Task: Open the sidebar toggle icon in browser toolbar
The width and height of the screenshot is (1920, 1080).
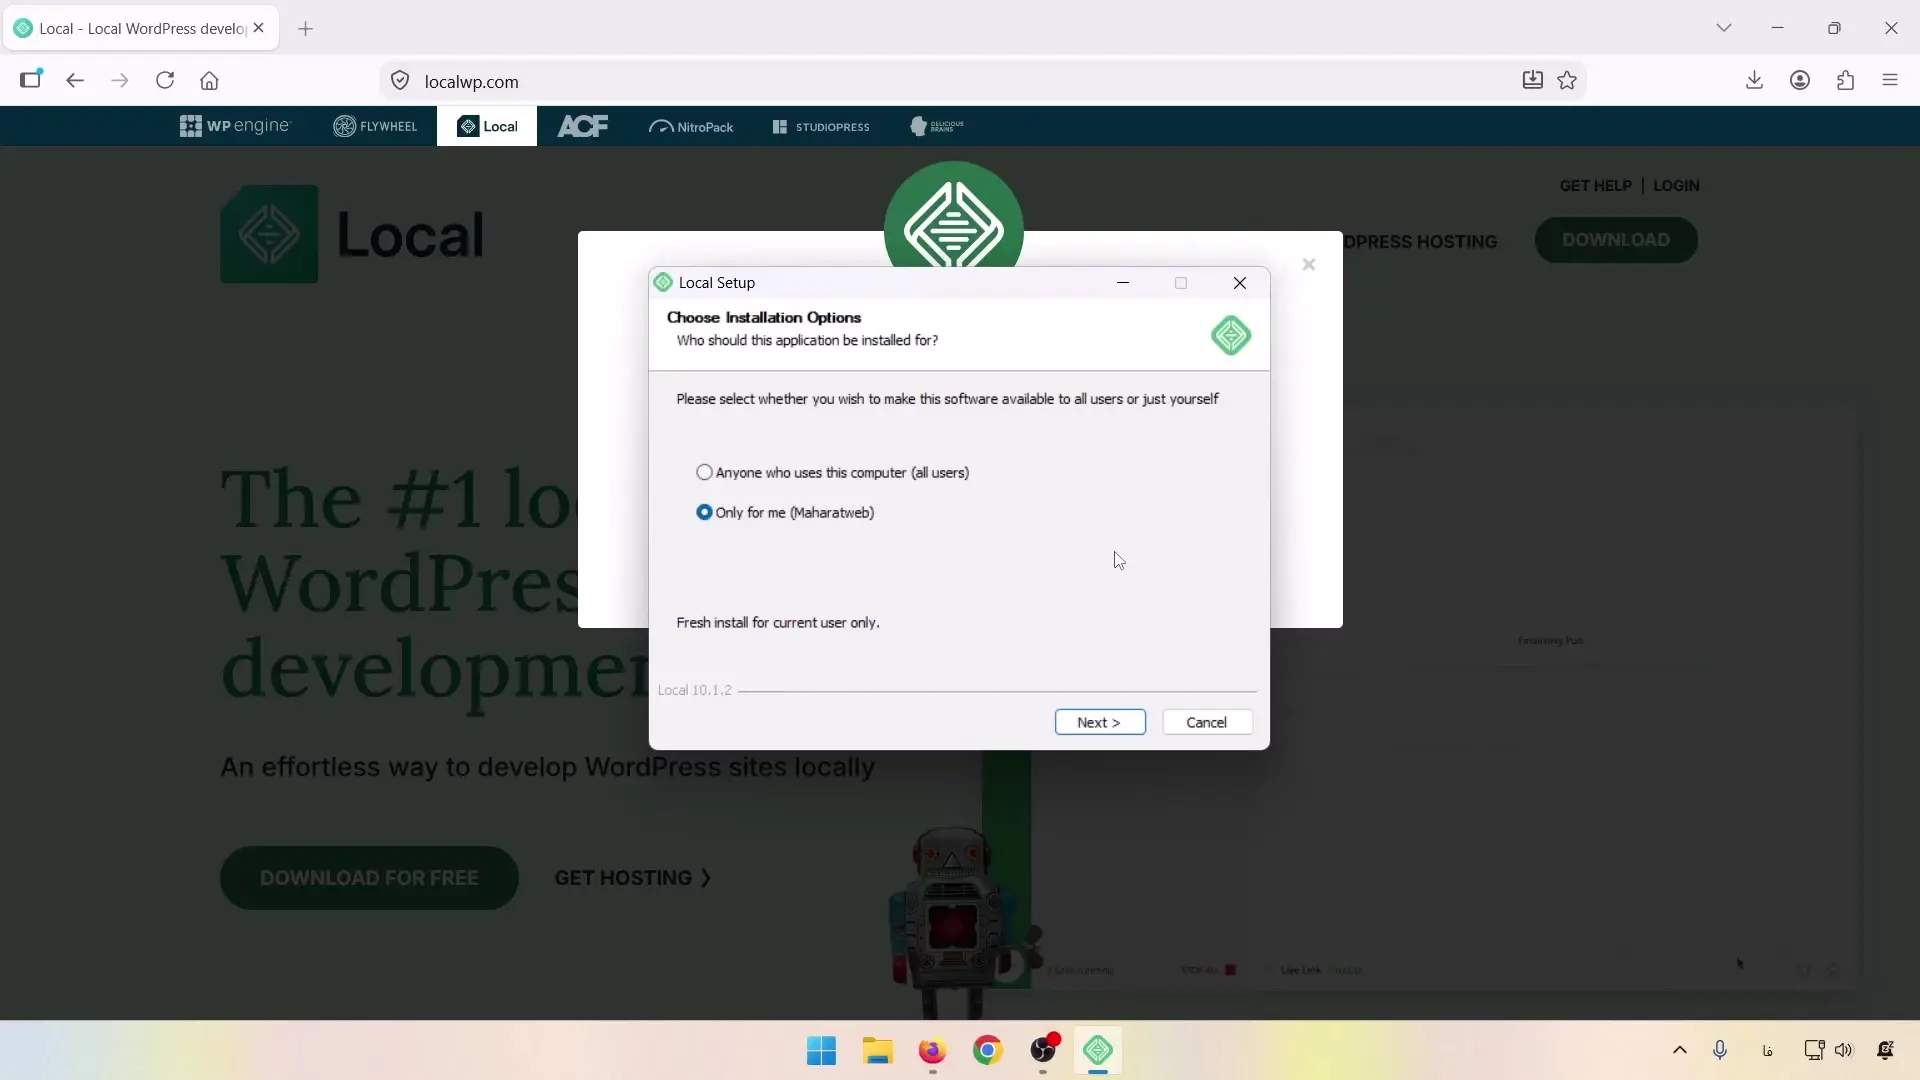Action: point(31,79)
